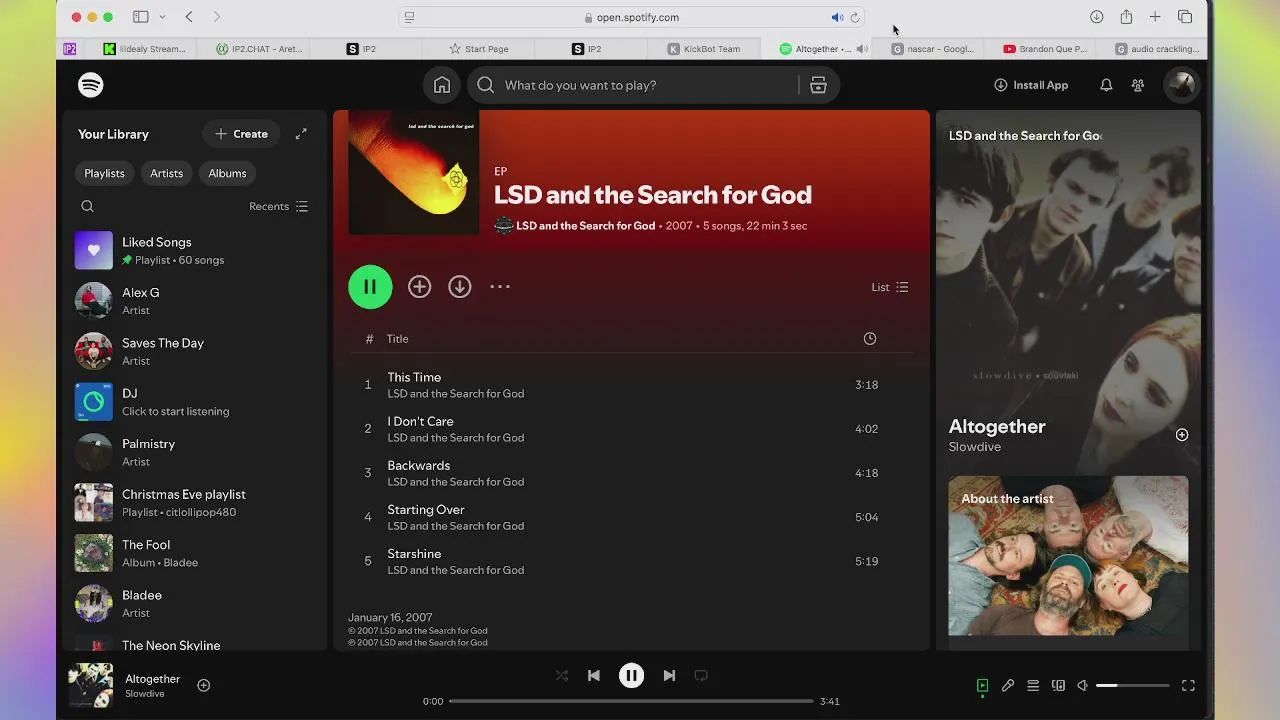Sort tracks by duration clock icon
The width and height of the screenshot is (1280, 720).
(x=870, y=339)
